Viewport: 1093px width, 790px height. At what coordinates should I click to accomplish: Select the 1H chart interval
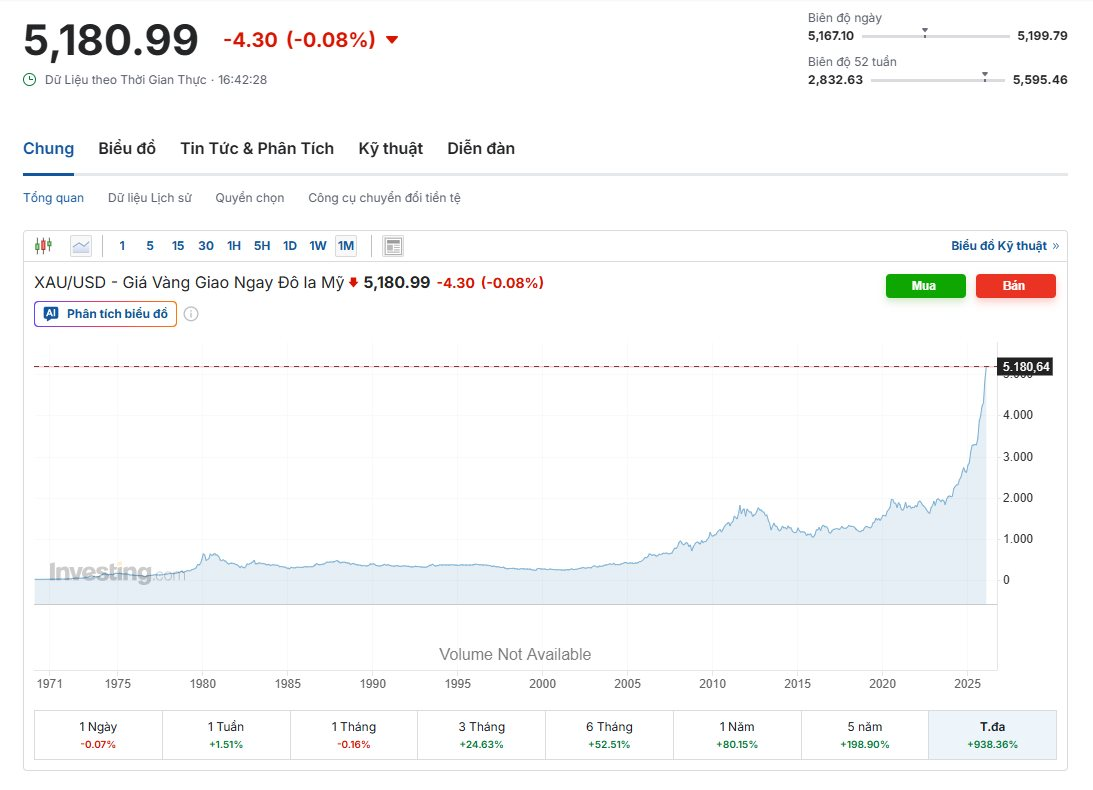coord(234,246)
